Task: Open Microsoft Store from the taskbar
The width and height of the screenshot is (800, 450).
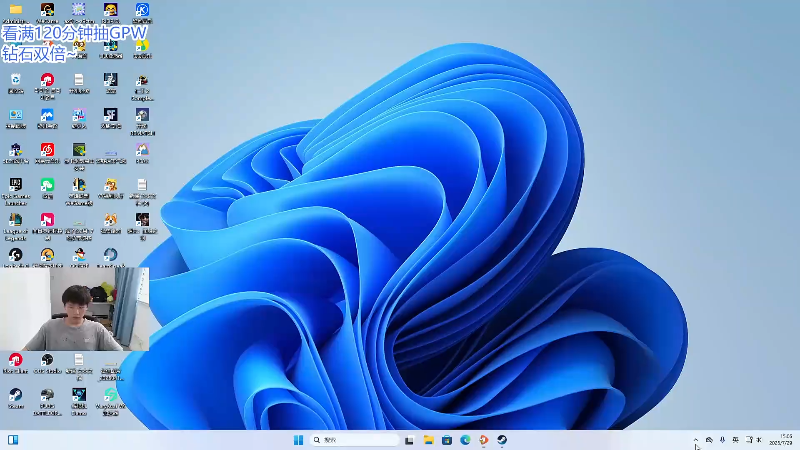Action: click(447, 440)
